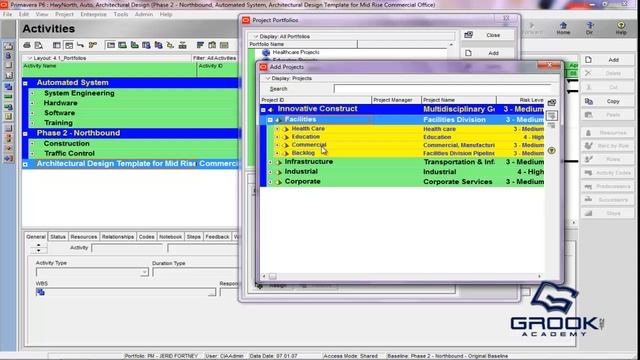
Task: Open WBS icon in the left directory bar
Action: [8, 87]
